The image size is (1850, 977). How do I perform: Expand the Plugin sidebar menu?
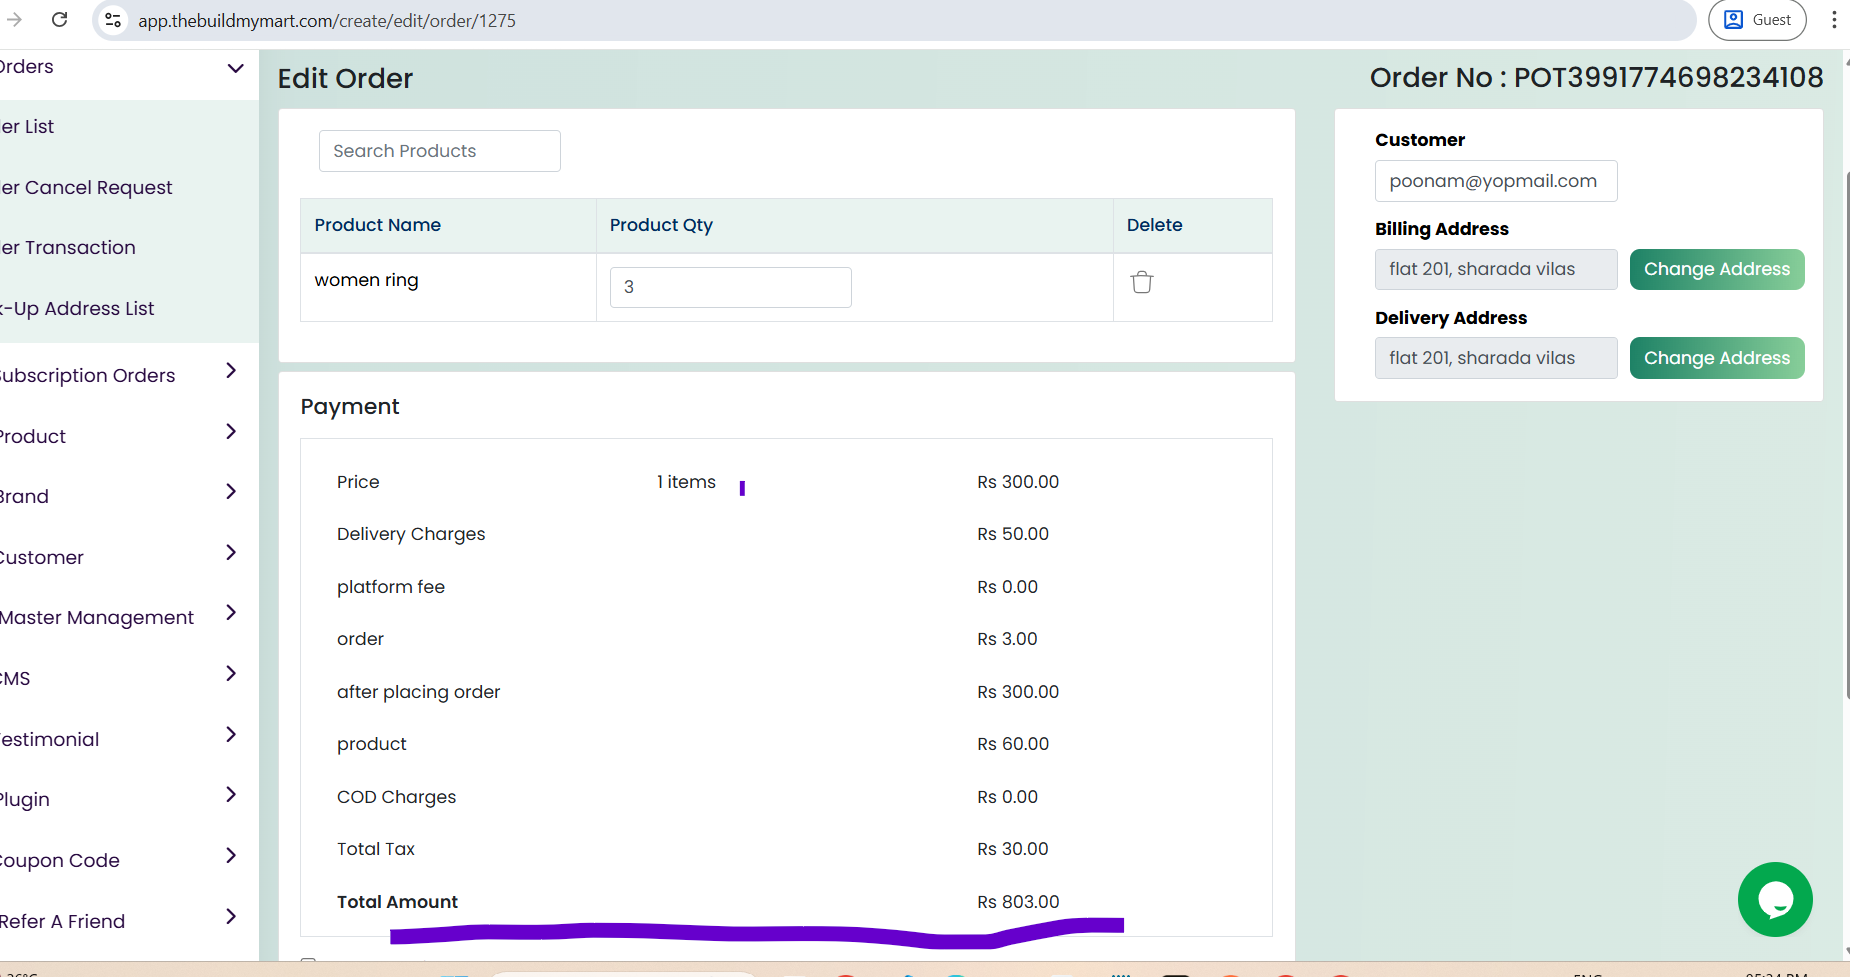[x=231, y=795]
